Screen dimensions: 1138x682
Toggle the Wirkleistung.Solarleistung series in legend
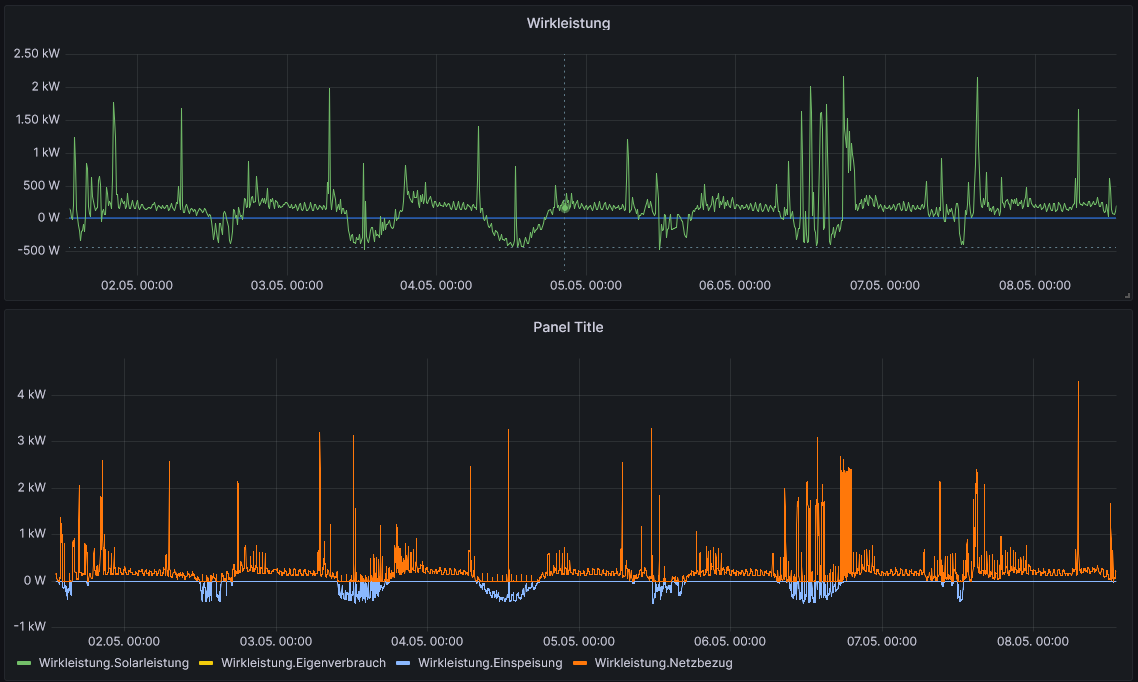point(114,663)
